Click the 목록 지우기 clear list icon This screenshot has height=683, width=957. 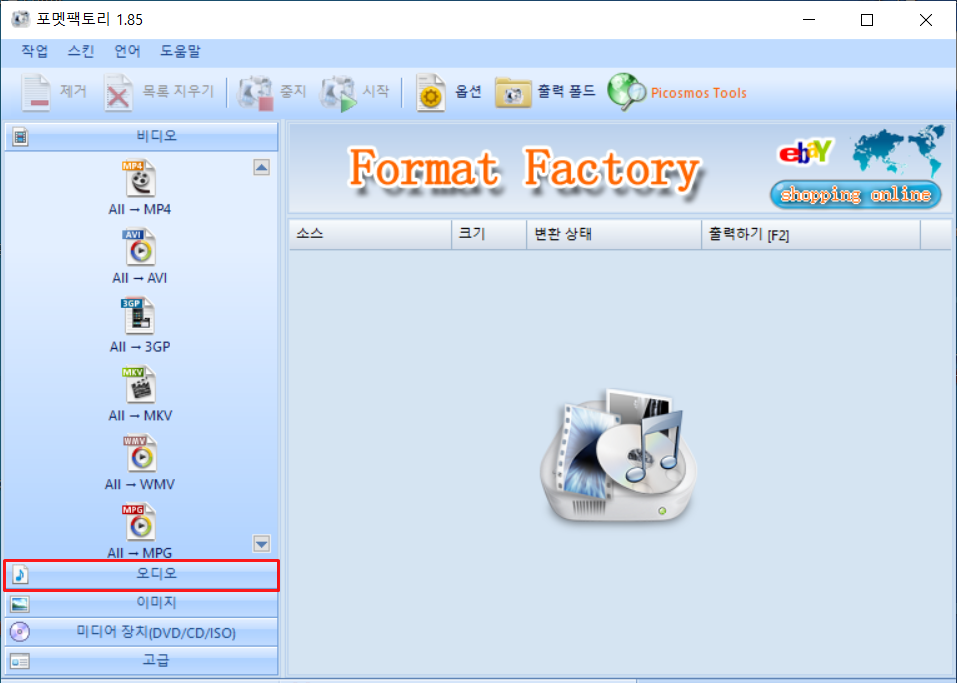(118, 92)
